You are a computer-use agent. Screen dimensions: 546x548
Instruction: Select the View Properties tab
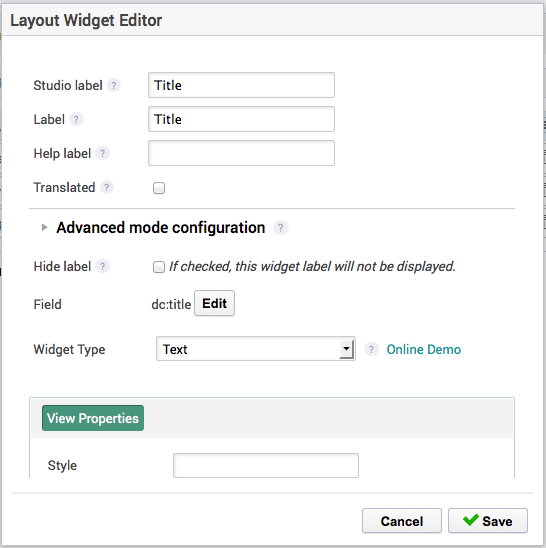point(93,418)
